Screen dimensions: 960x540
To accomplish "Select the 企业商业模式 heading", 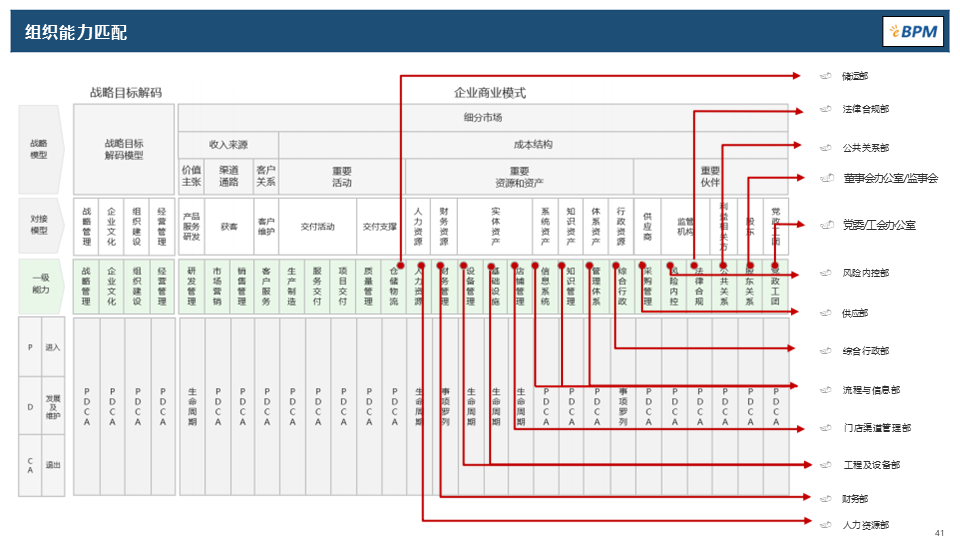I will [x=490, y=92].
